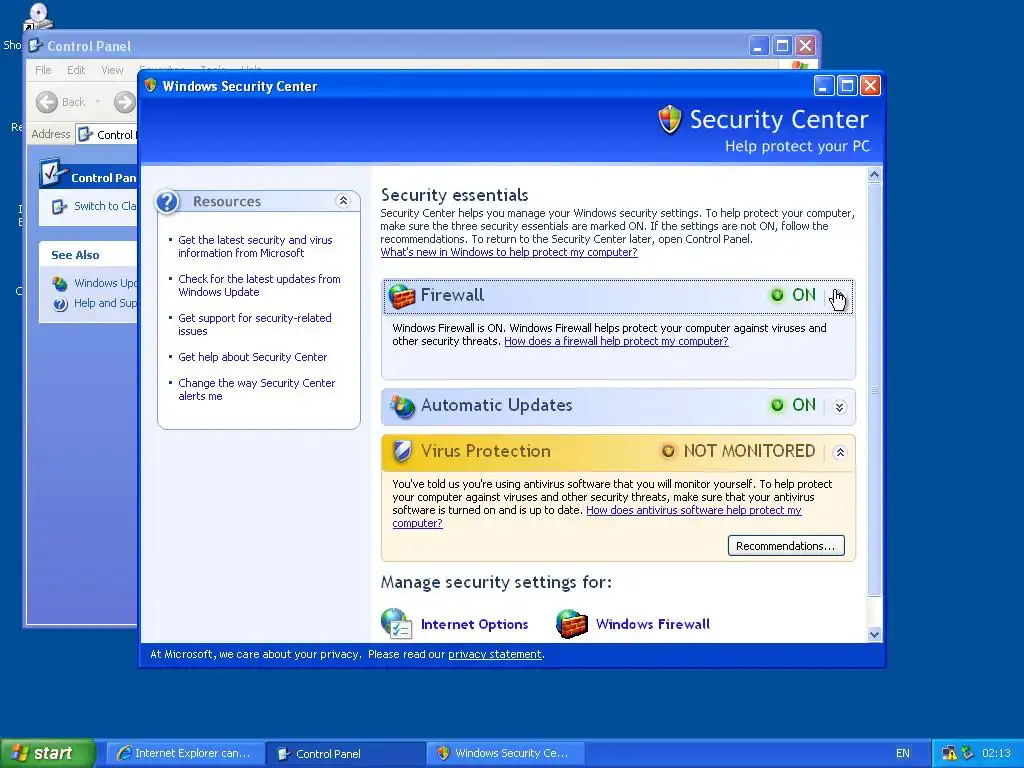Open What's new in Windows link
The image size is (1024, 768).
tap(509, 252)
